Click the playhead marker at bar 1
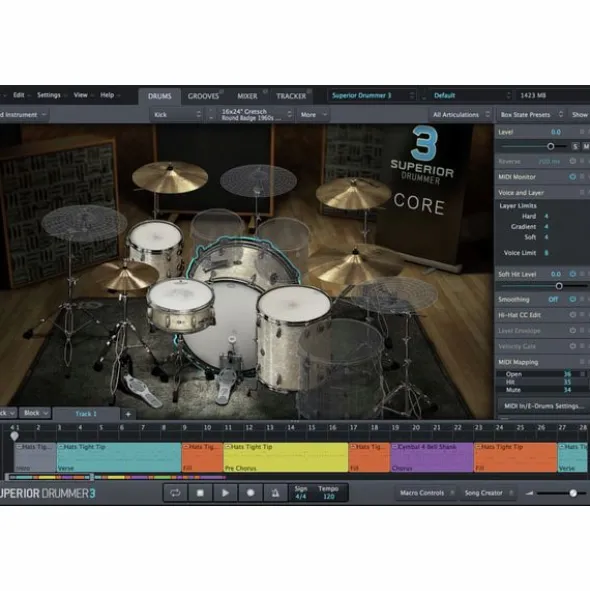The image size is (590, 591). click(x=14, y=436)
